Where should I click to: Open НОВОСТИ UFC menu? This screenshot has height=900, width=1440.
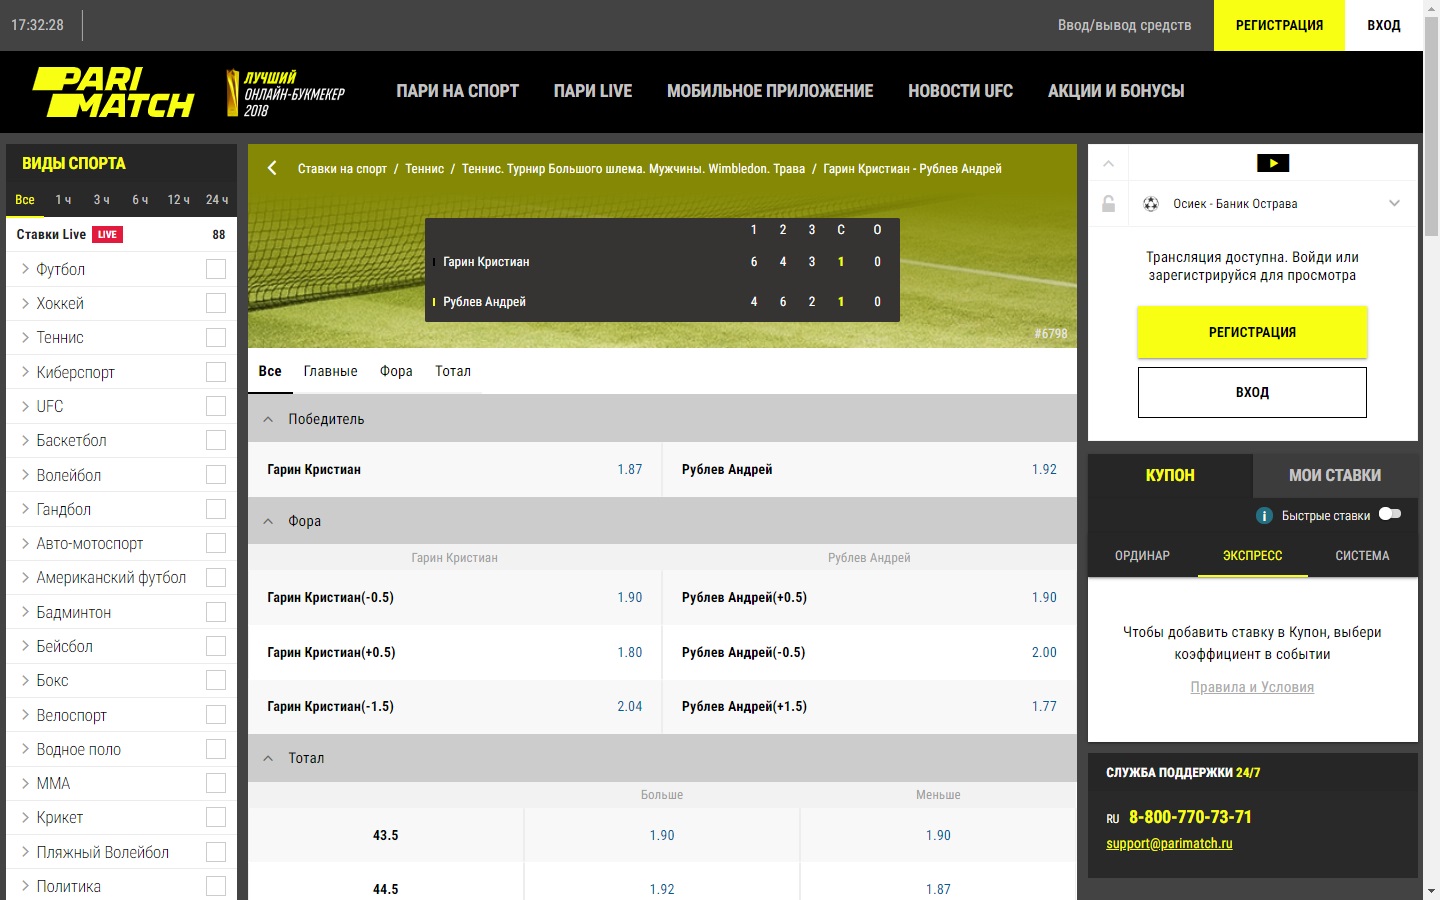coord(960,91)
